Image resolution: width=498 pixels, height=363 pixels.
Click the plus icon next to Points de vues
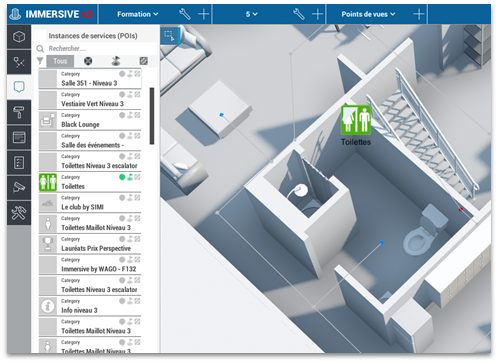point(419,14)
